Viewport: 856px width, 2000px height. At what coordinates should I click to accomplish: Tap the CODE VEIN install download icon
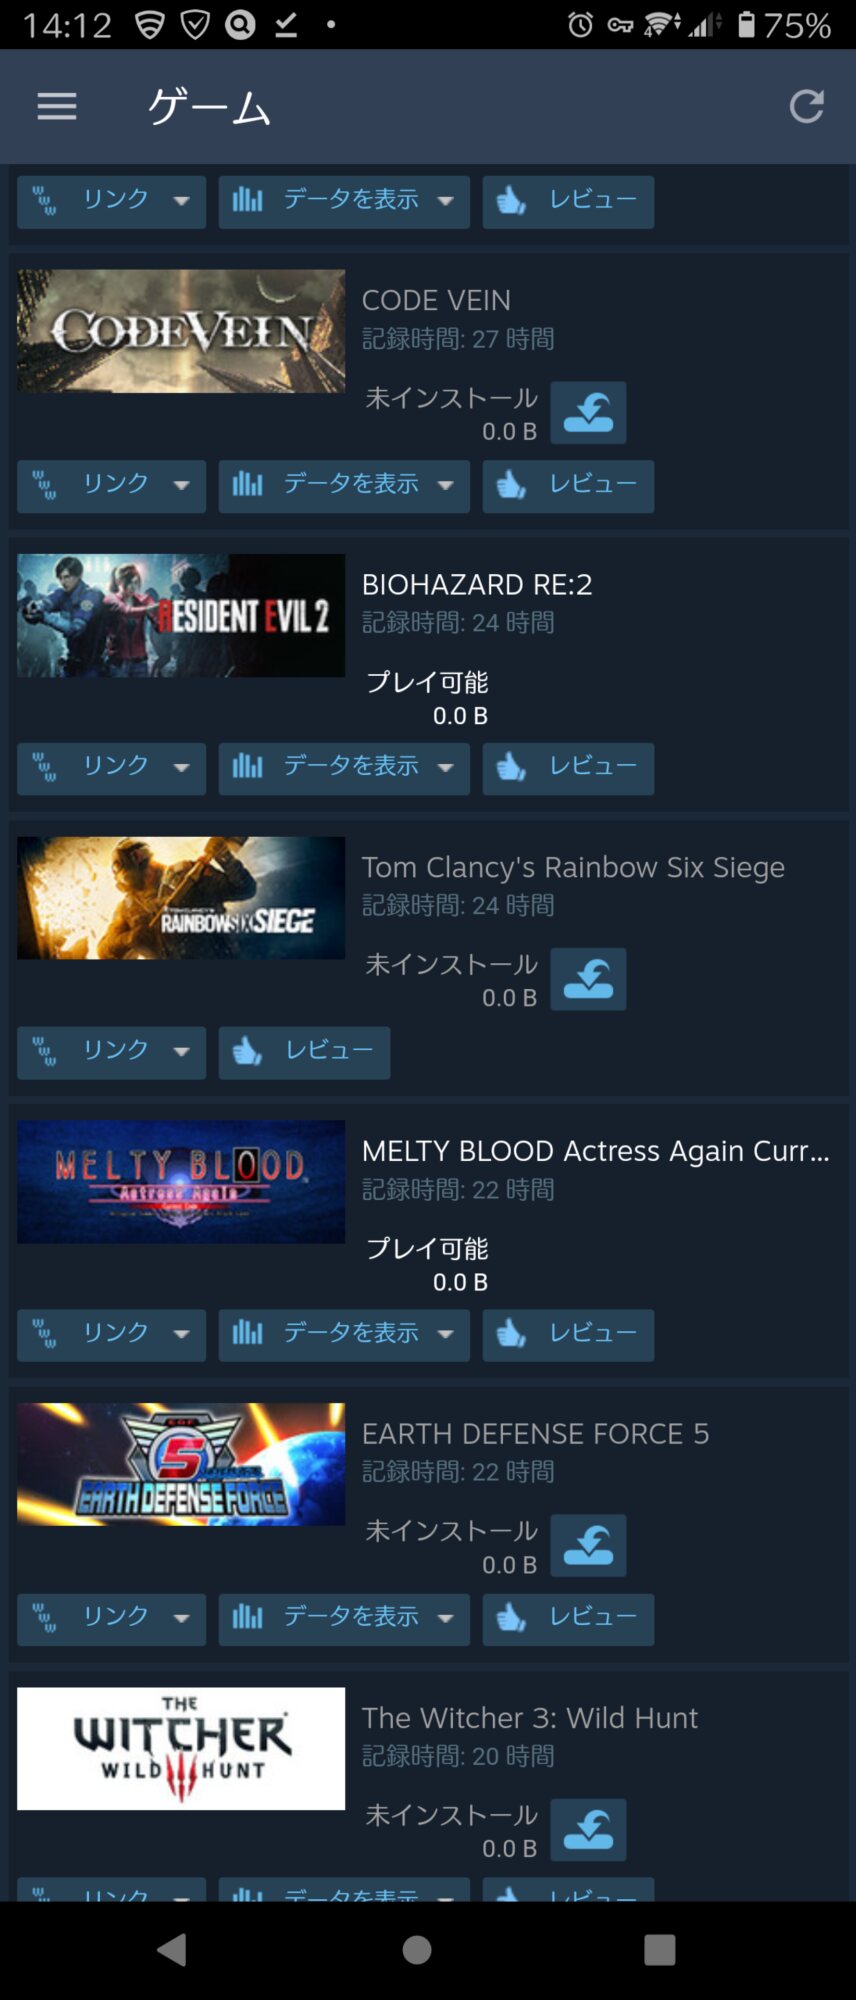pyautogui.click(x=588, y=412)
